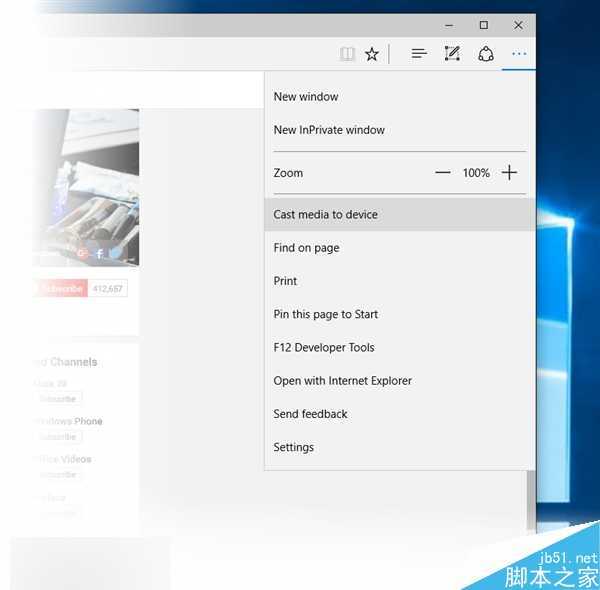Open F12 Developer Tools
This screenshot has width=600, height=590.
click(x=399, y=348)
